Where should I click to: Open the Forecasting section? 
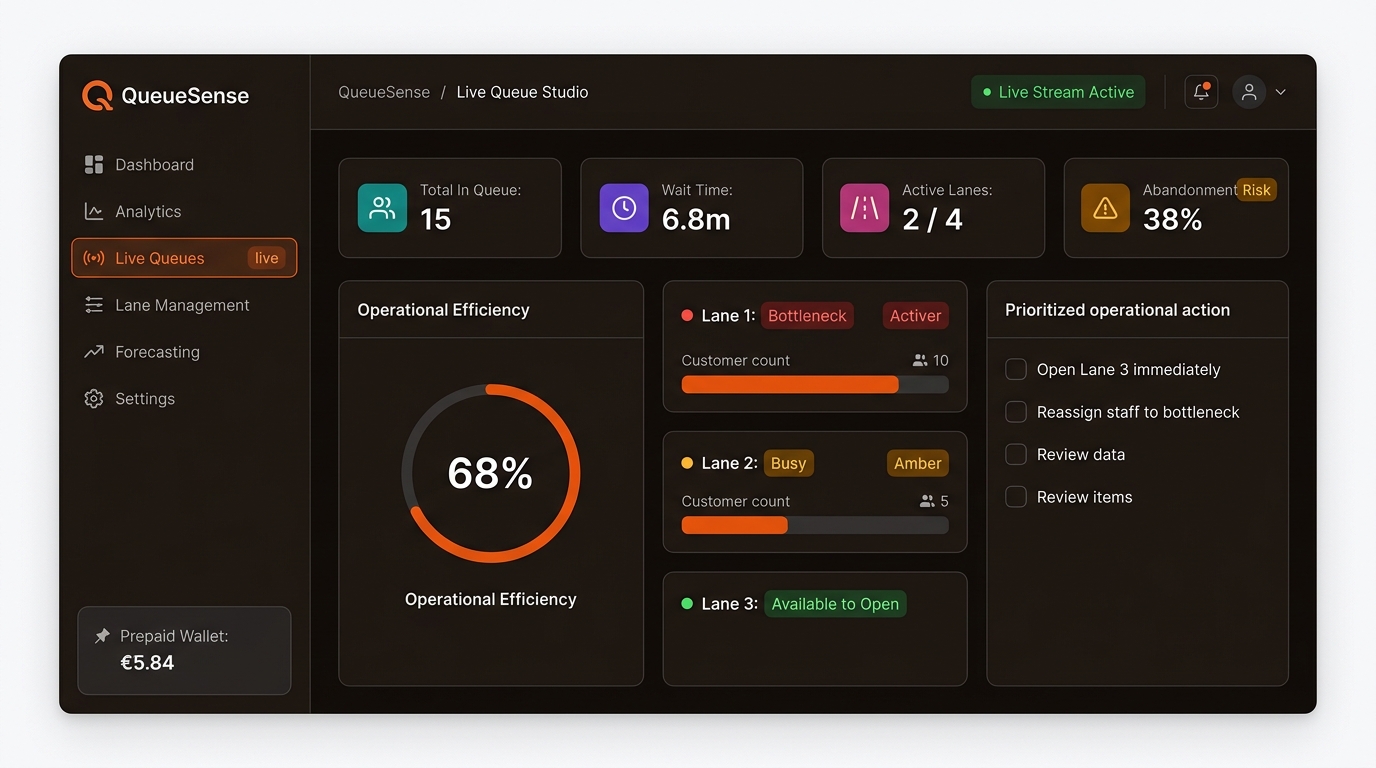coord(184,352)
